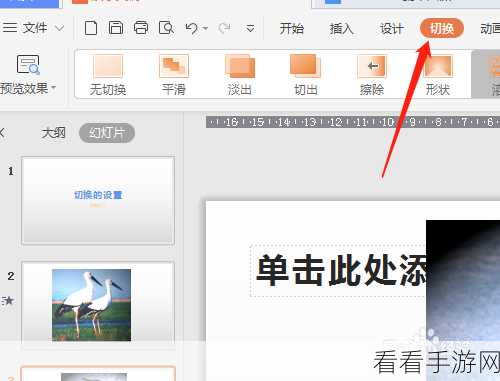Image resolution: width=500 pixels, height=381 pixels.
Task: Apply the 淡出 transition effect
Action: point(240,75)
